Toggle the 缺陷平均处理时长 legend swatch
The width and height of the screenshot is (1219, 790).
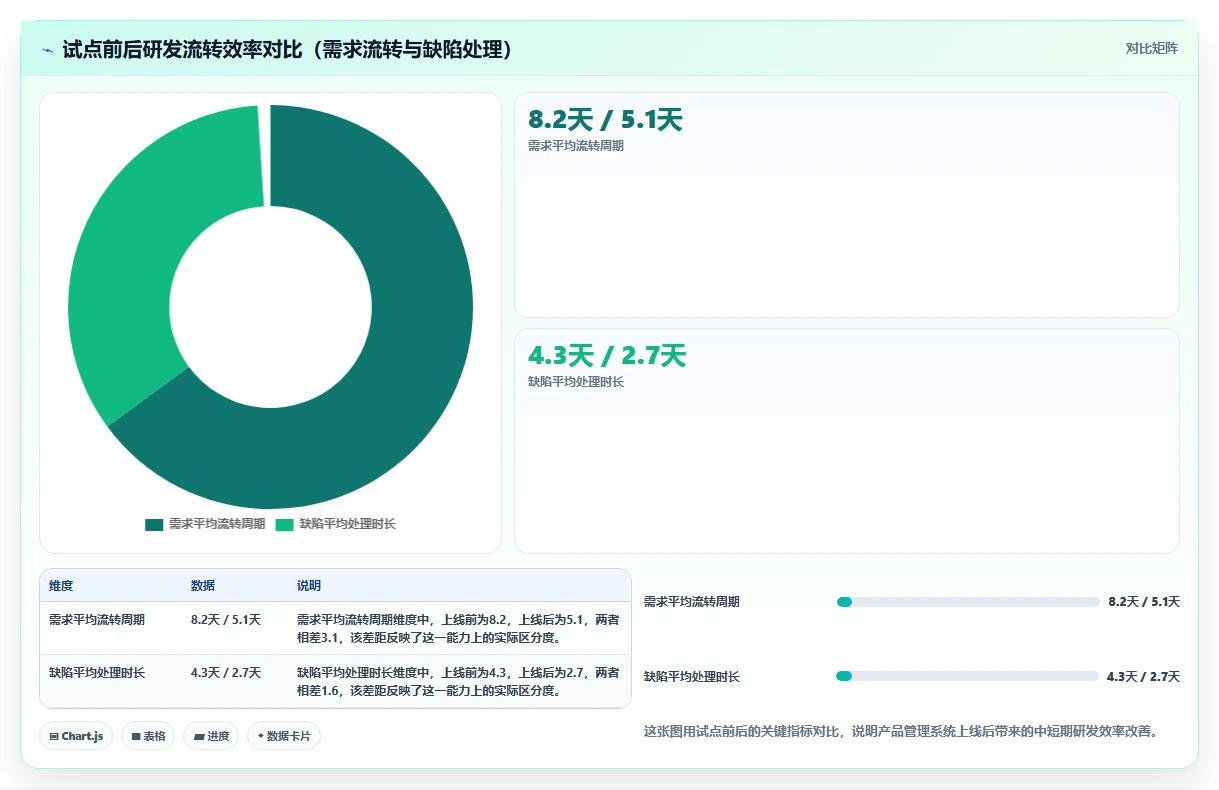[285, 524]
